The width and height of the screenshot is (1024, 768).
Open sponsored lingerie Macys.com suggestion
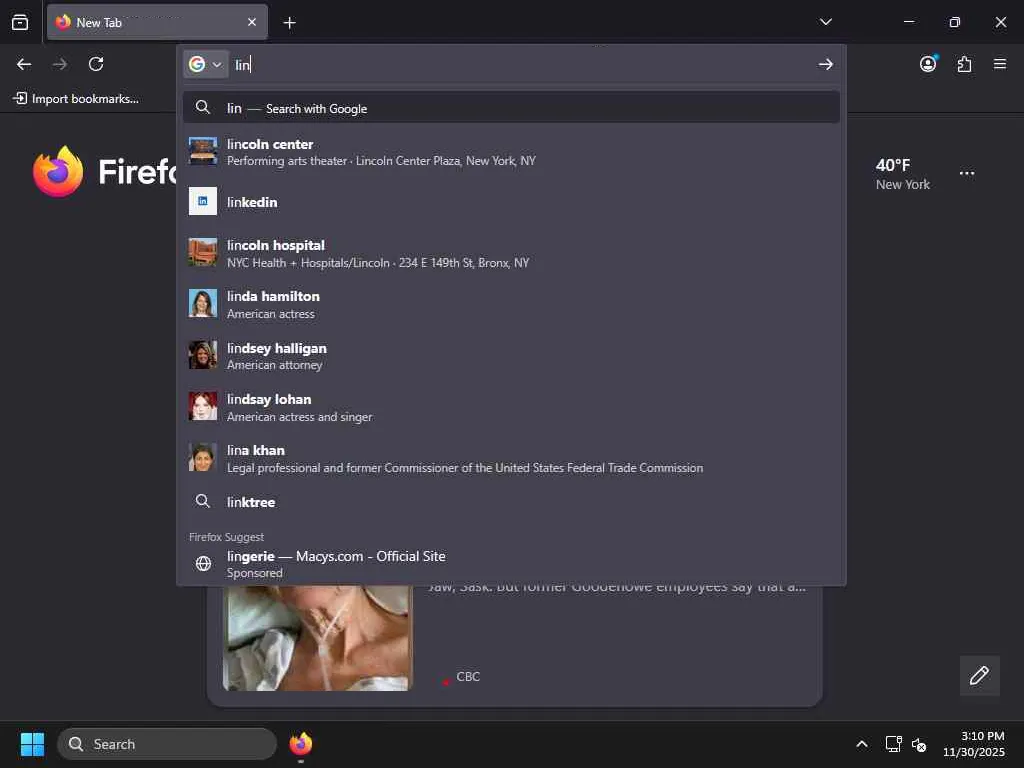tap(511, 564)
